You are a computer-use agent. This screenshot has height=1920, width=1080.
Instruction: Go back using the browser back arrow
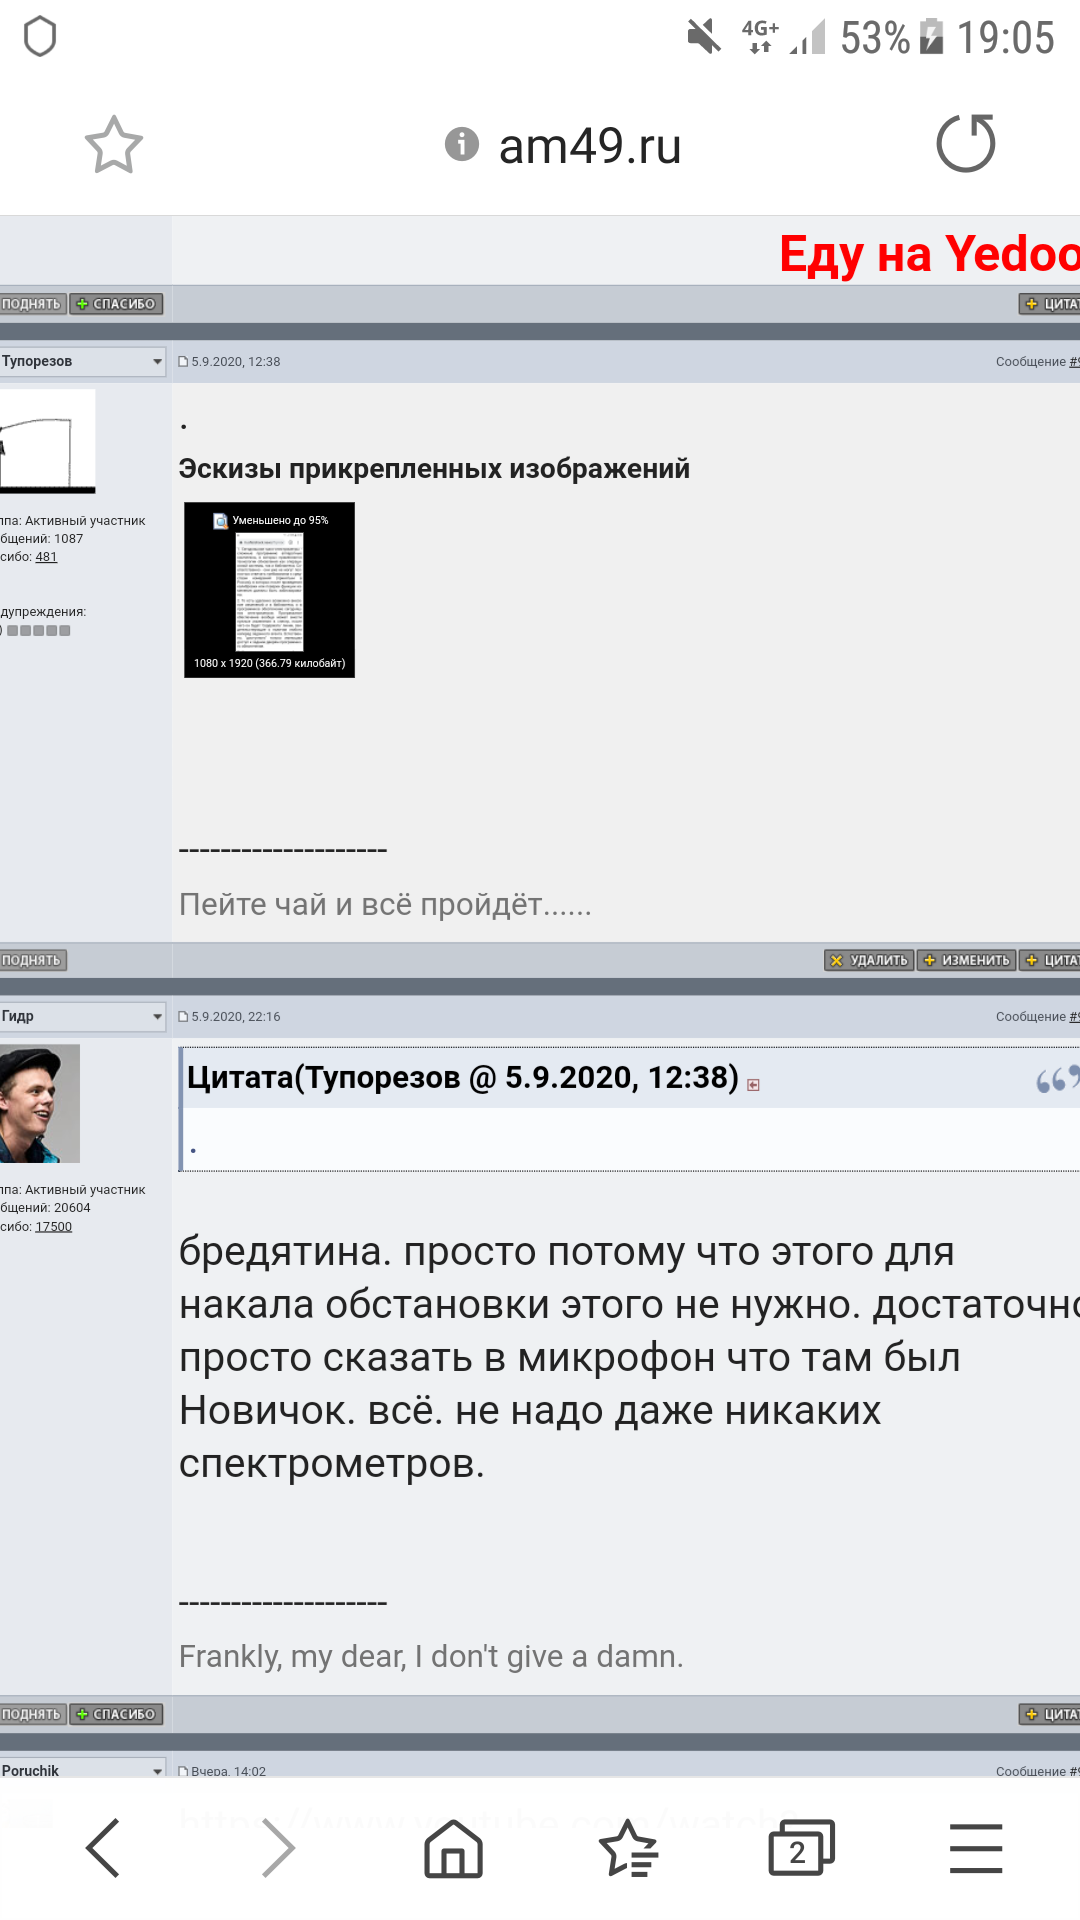[103, 1848]
